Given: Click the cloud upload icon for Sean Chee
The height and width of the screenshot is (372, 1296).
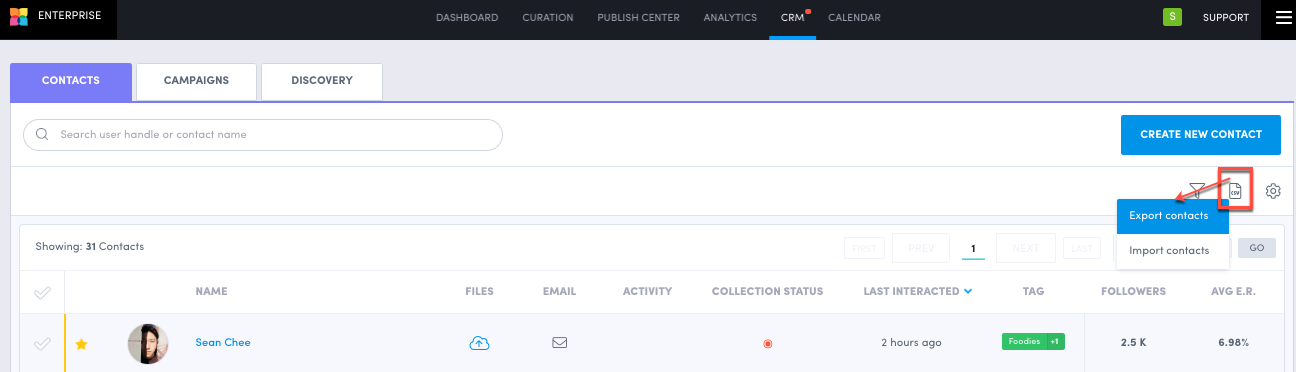Looking at the screenshot, I should coord(479,343).
